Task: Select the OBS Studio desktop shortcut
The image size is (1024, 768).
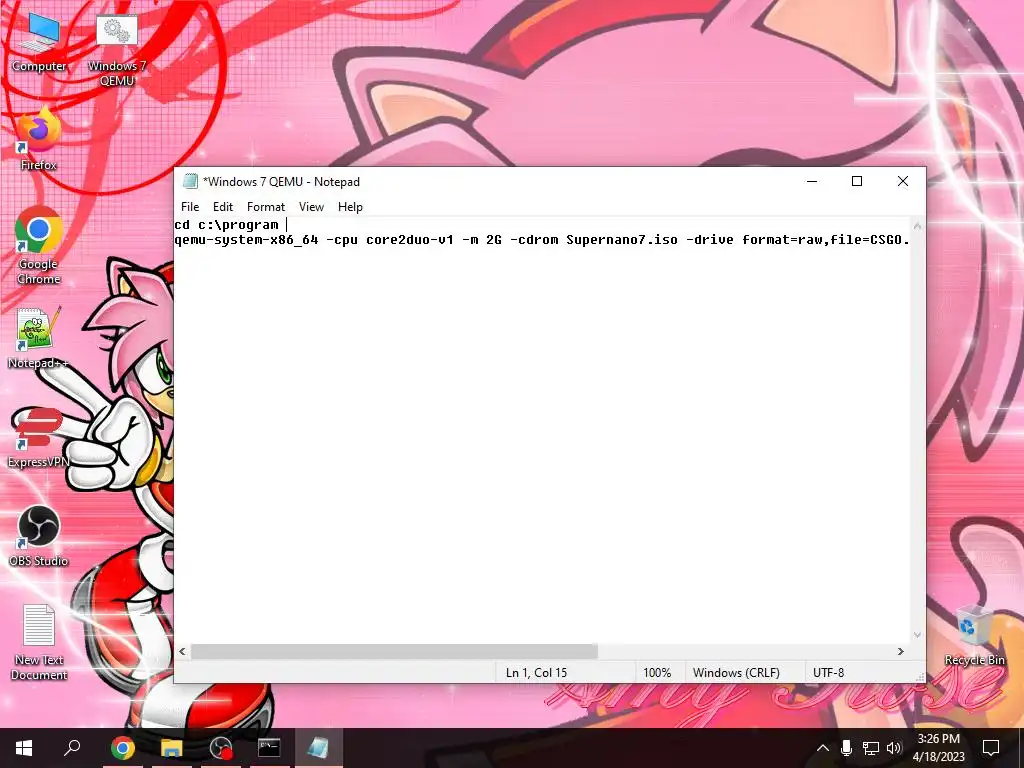Action: [x=39, y=537]
